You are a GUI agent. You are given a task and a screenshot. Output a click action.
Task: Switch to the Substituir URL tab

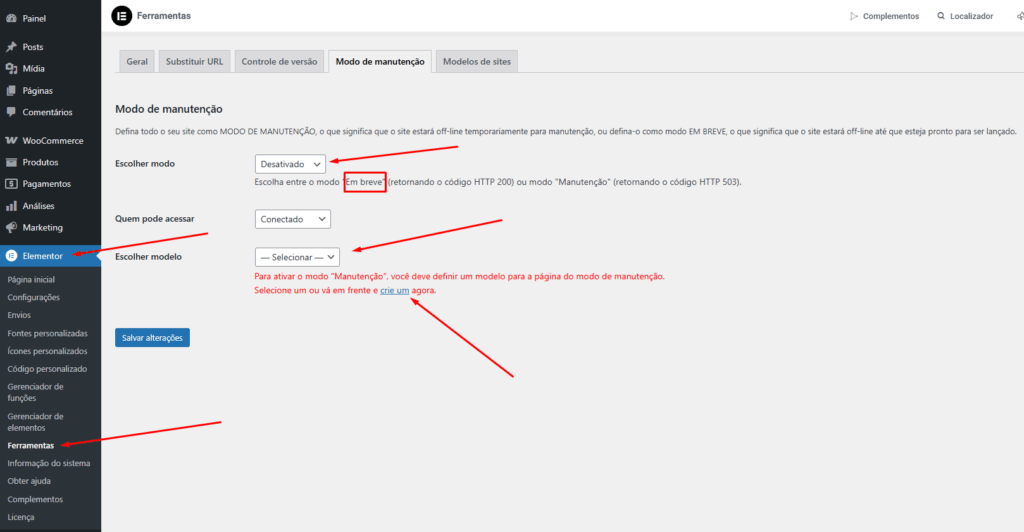coord(194,61)
